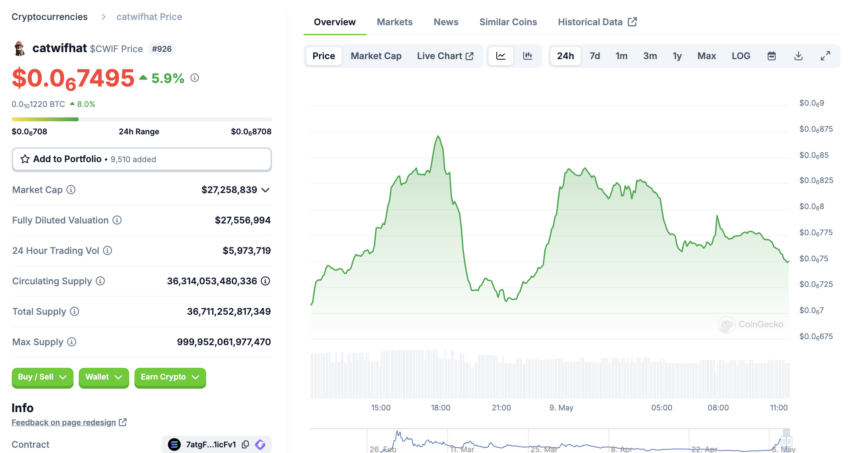This screenshot has width=850, height=453.
Task: Switch to line chart view icon
Action: tap(501, 56)
